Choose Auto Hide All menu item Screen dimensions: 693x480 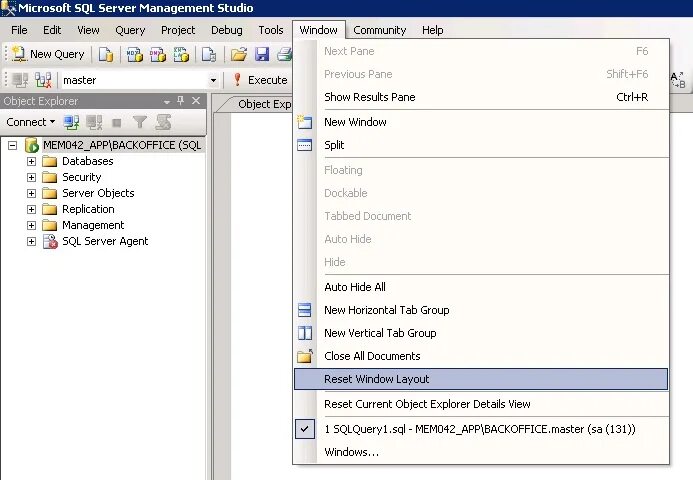click(482, 287)
